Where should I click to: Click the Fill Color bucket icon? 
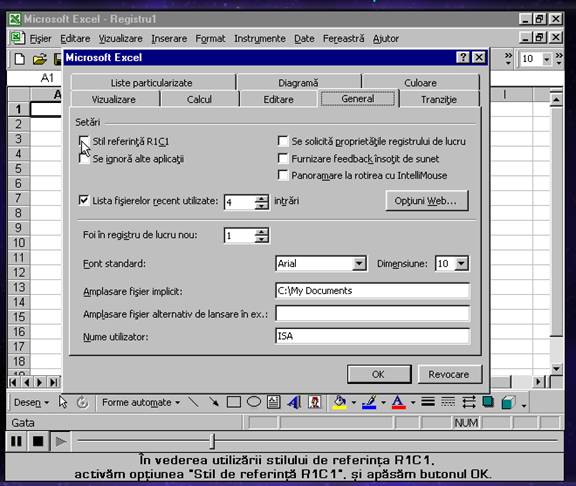click(x=339, y=402)
